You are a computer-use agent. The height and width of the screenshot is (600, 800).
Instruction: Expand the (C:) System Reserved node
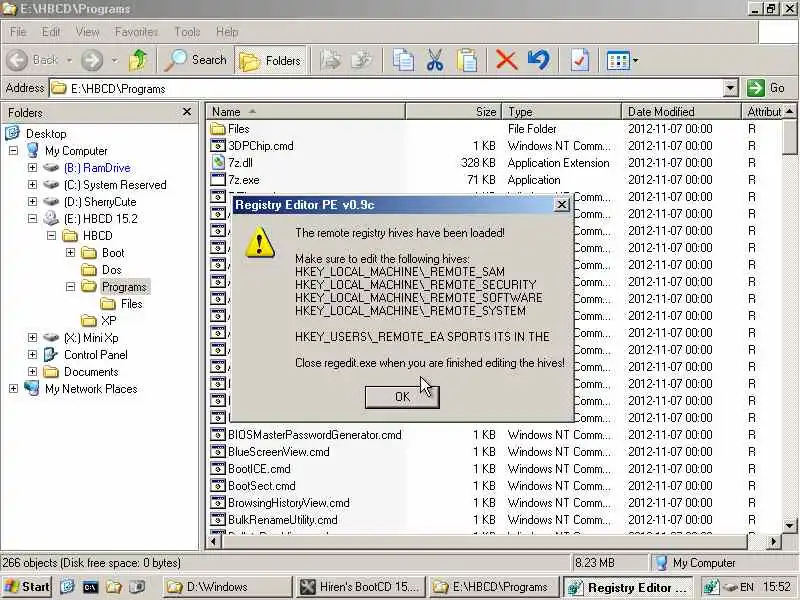pos(32,185)
